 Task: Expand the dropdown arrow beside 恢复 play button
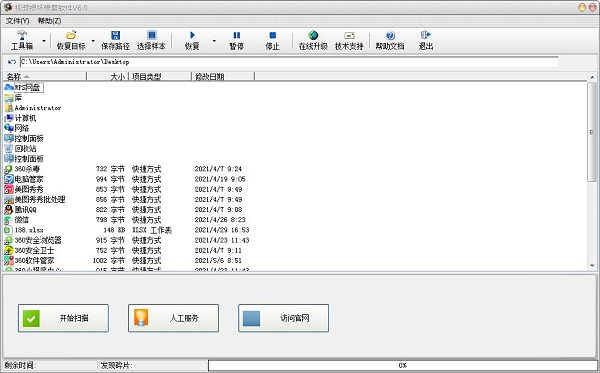(214, 41)
